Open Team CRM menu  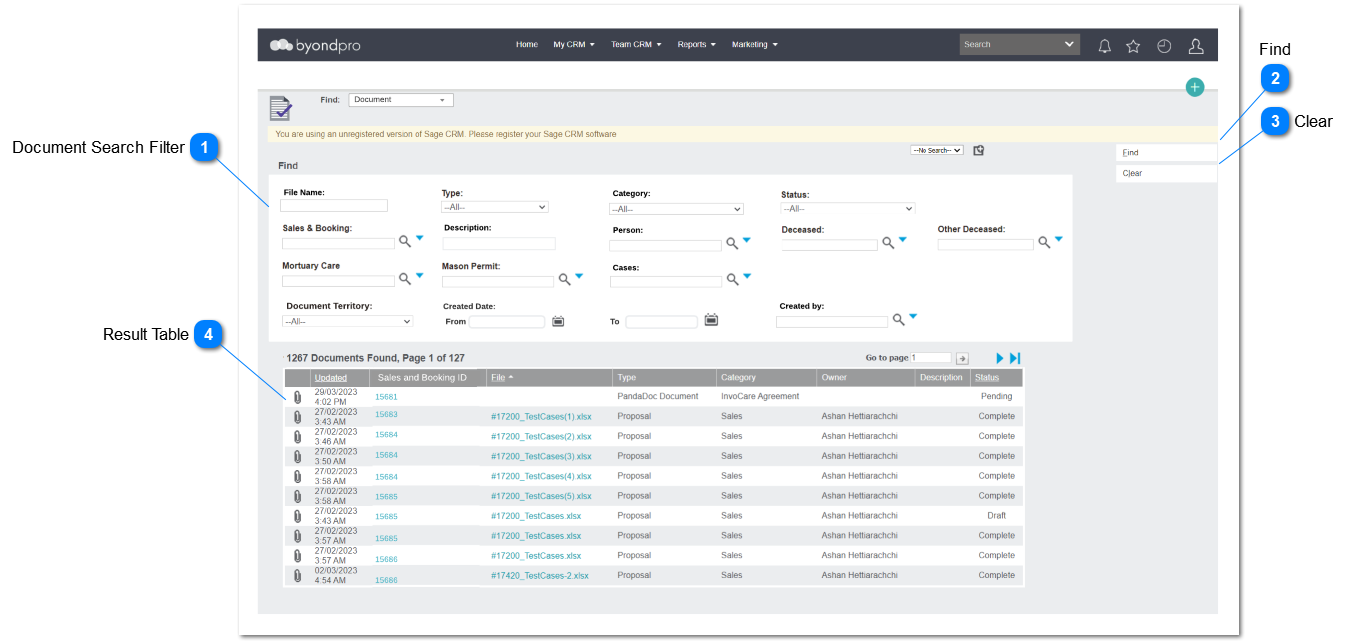(636, 45)
